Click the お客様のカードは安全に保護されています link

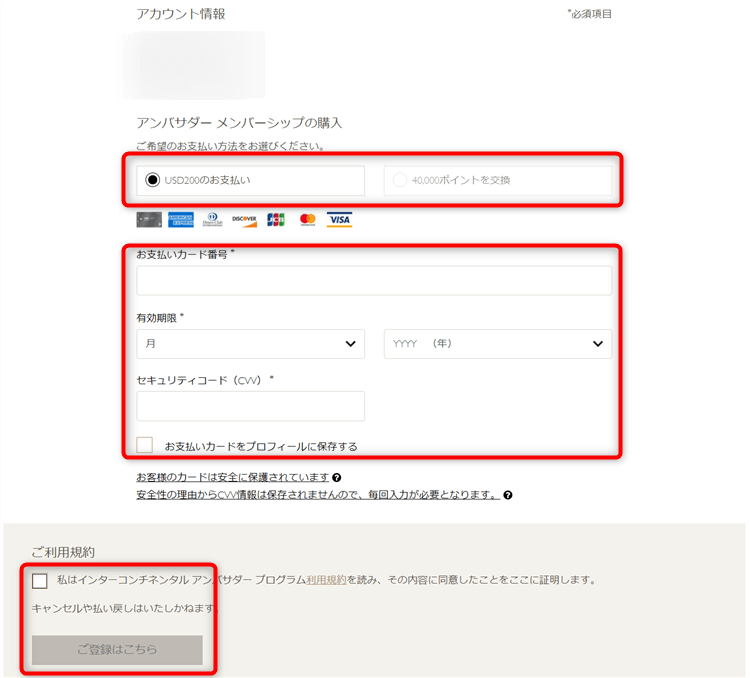point(232,478)
